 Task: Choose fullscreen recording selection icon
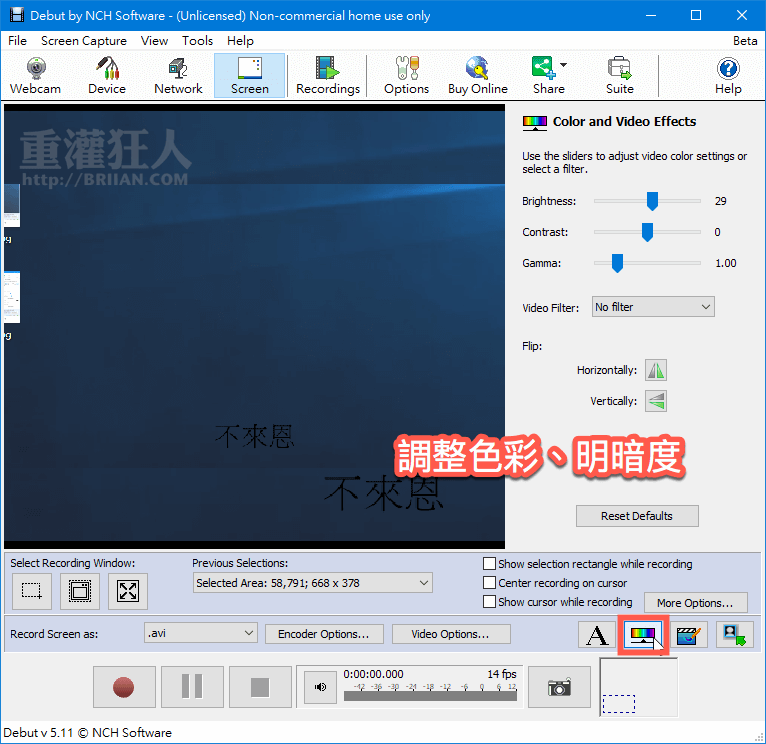pos(127,591)
